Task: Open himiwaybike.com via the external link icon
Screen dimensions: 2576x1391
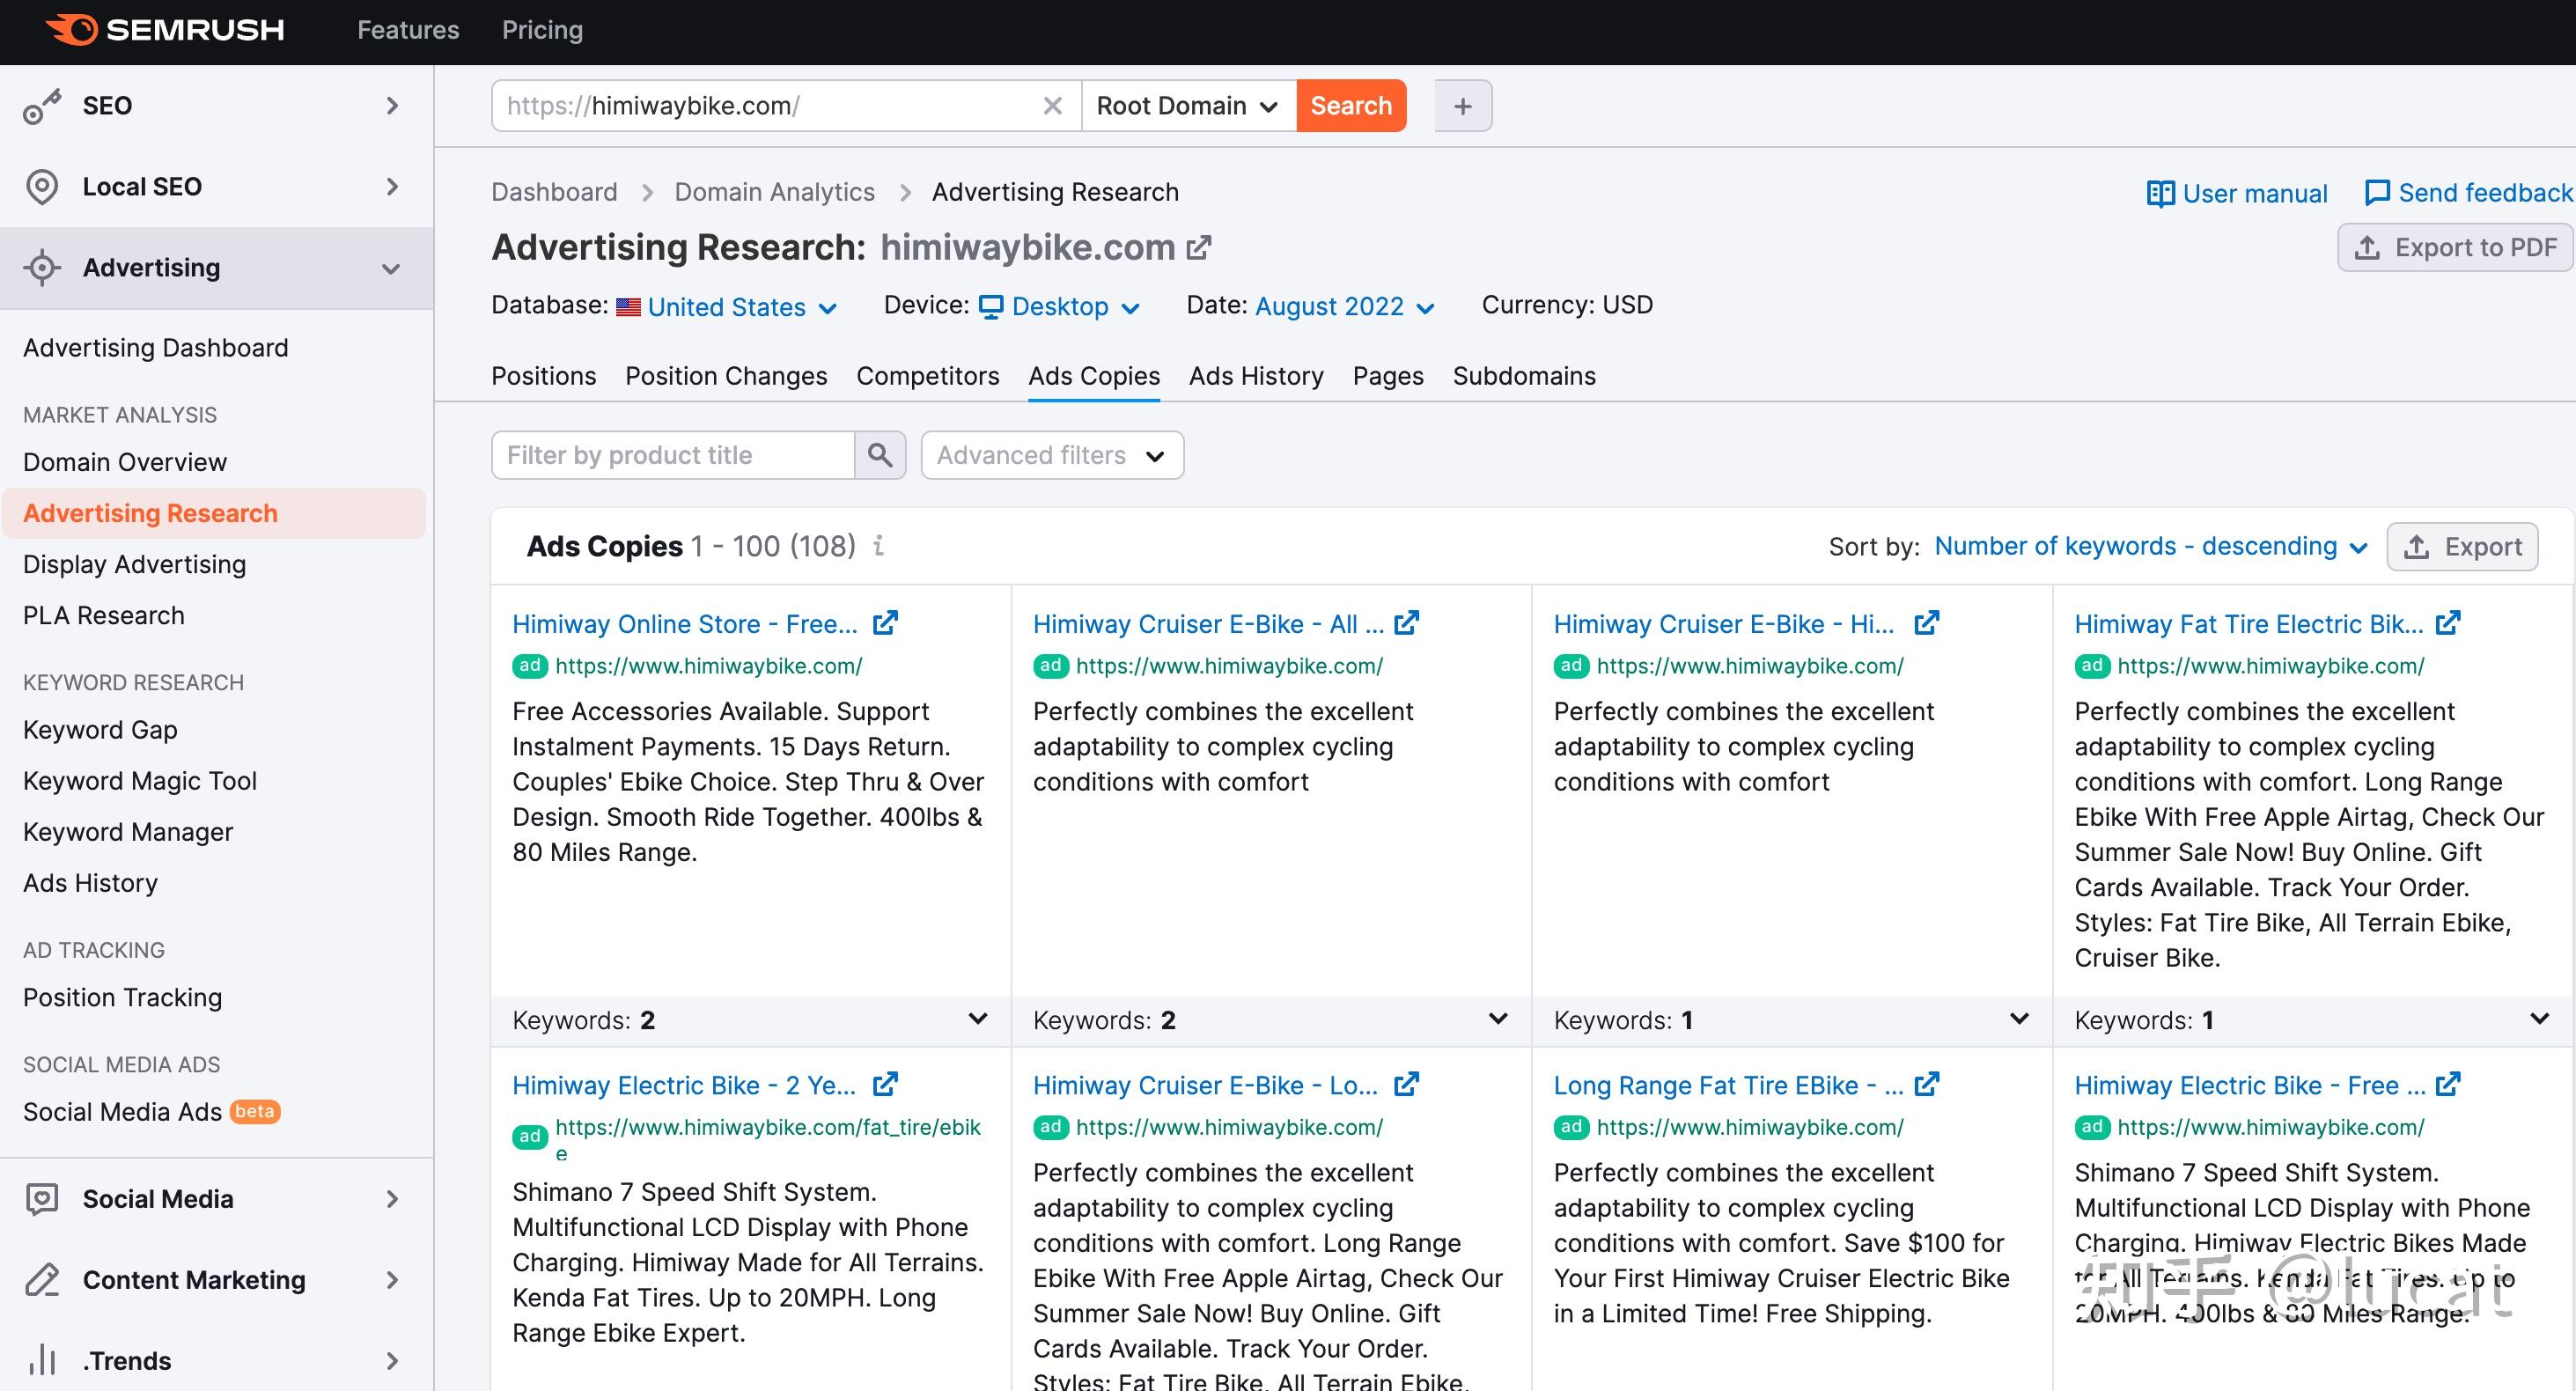Action: tap(1198, 247)
